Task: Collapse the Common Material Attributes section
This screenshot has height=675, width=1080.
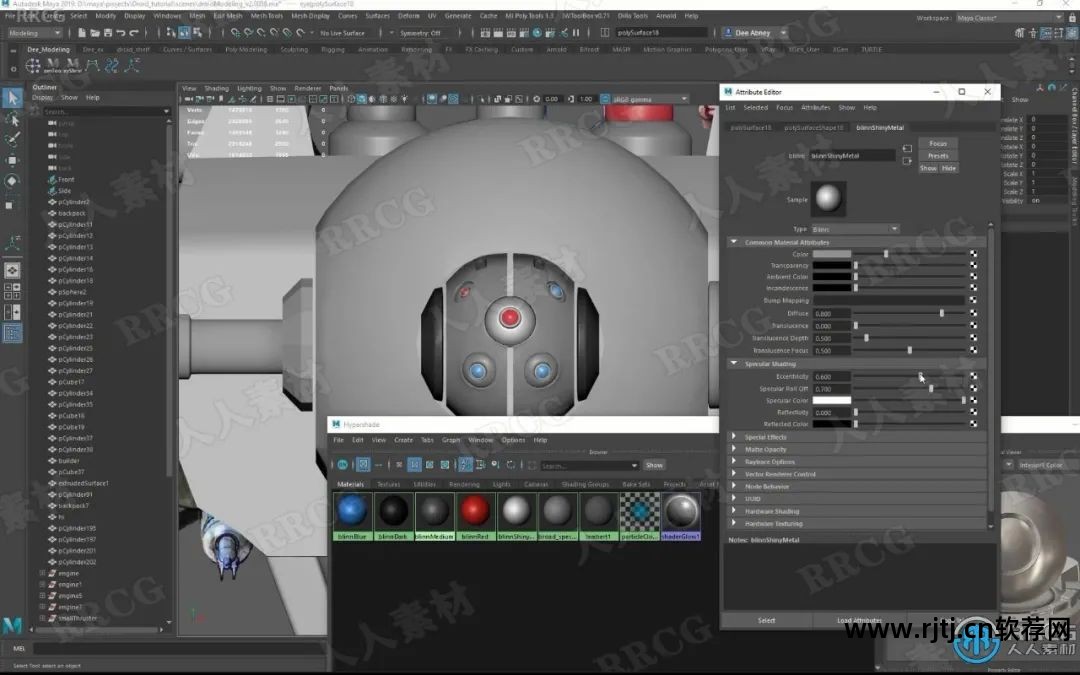Action: click(734, 242)
